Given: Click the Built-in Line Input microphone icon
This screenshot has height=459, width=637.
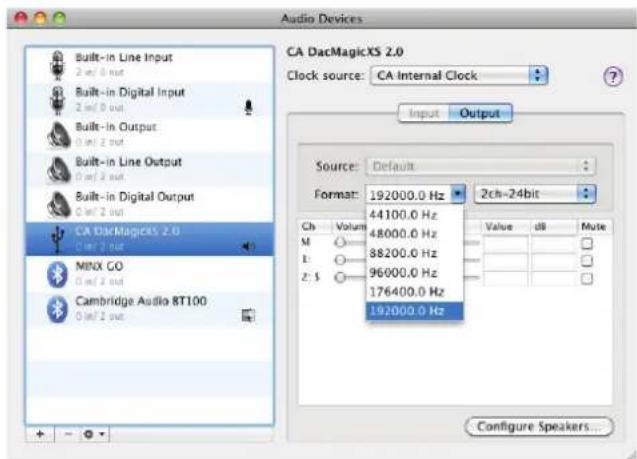Looking at the screenshot, I should (58, 65).
